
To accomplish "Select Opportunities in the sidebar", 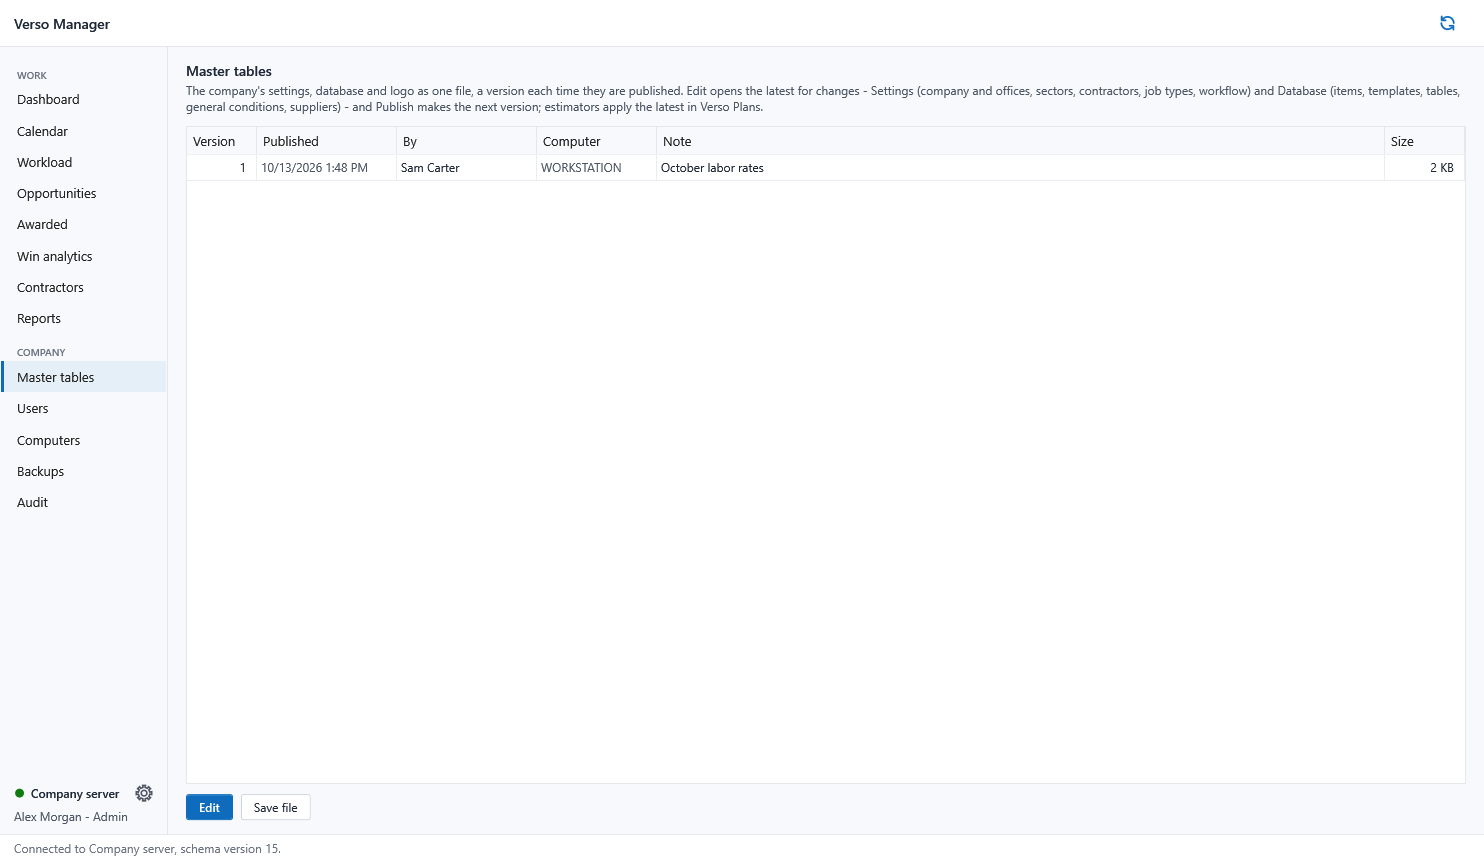I will (x=84, y=194).
